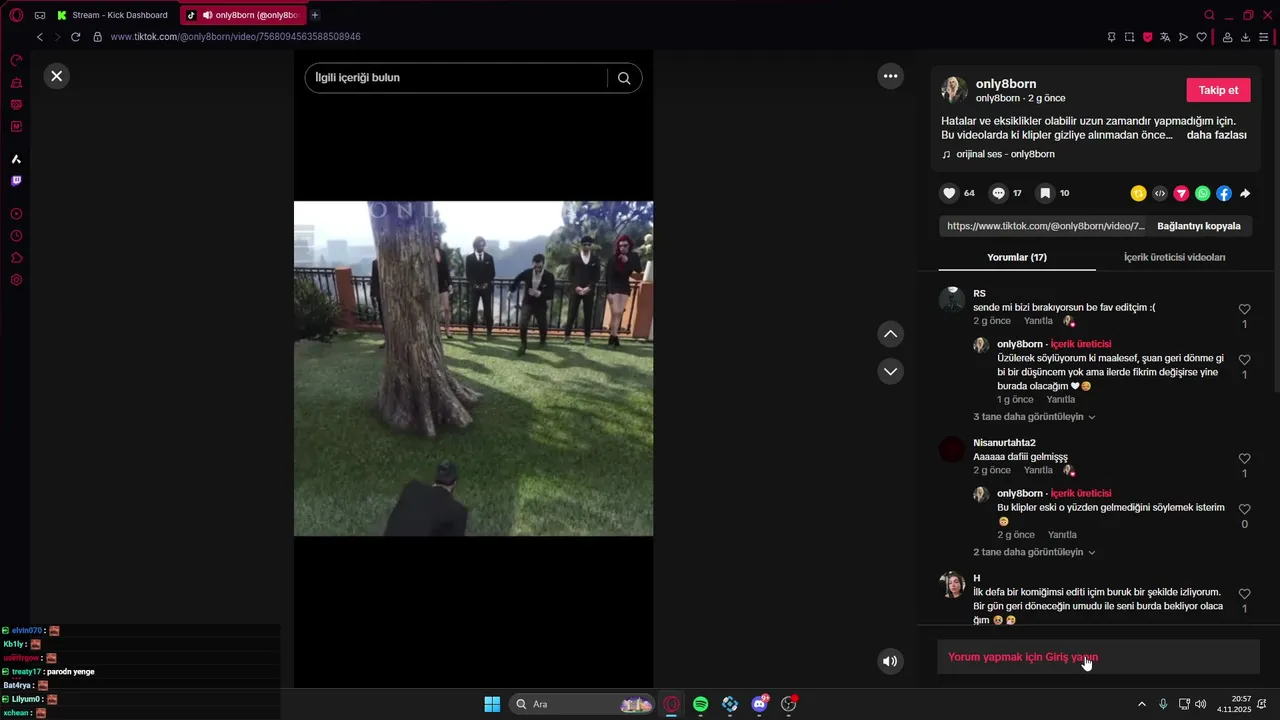Share the video on Facebook
1280x720 pixels.
[1224, 194]
